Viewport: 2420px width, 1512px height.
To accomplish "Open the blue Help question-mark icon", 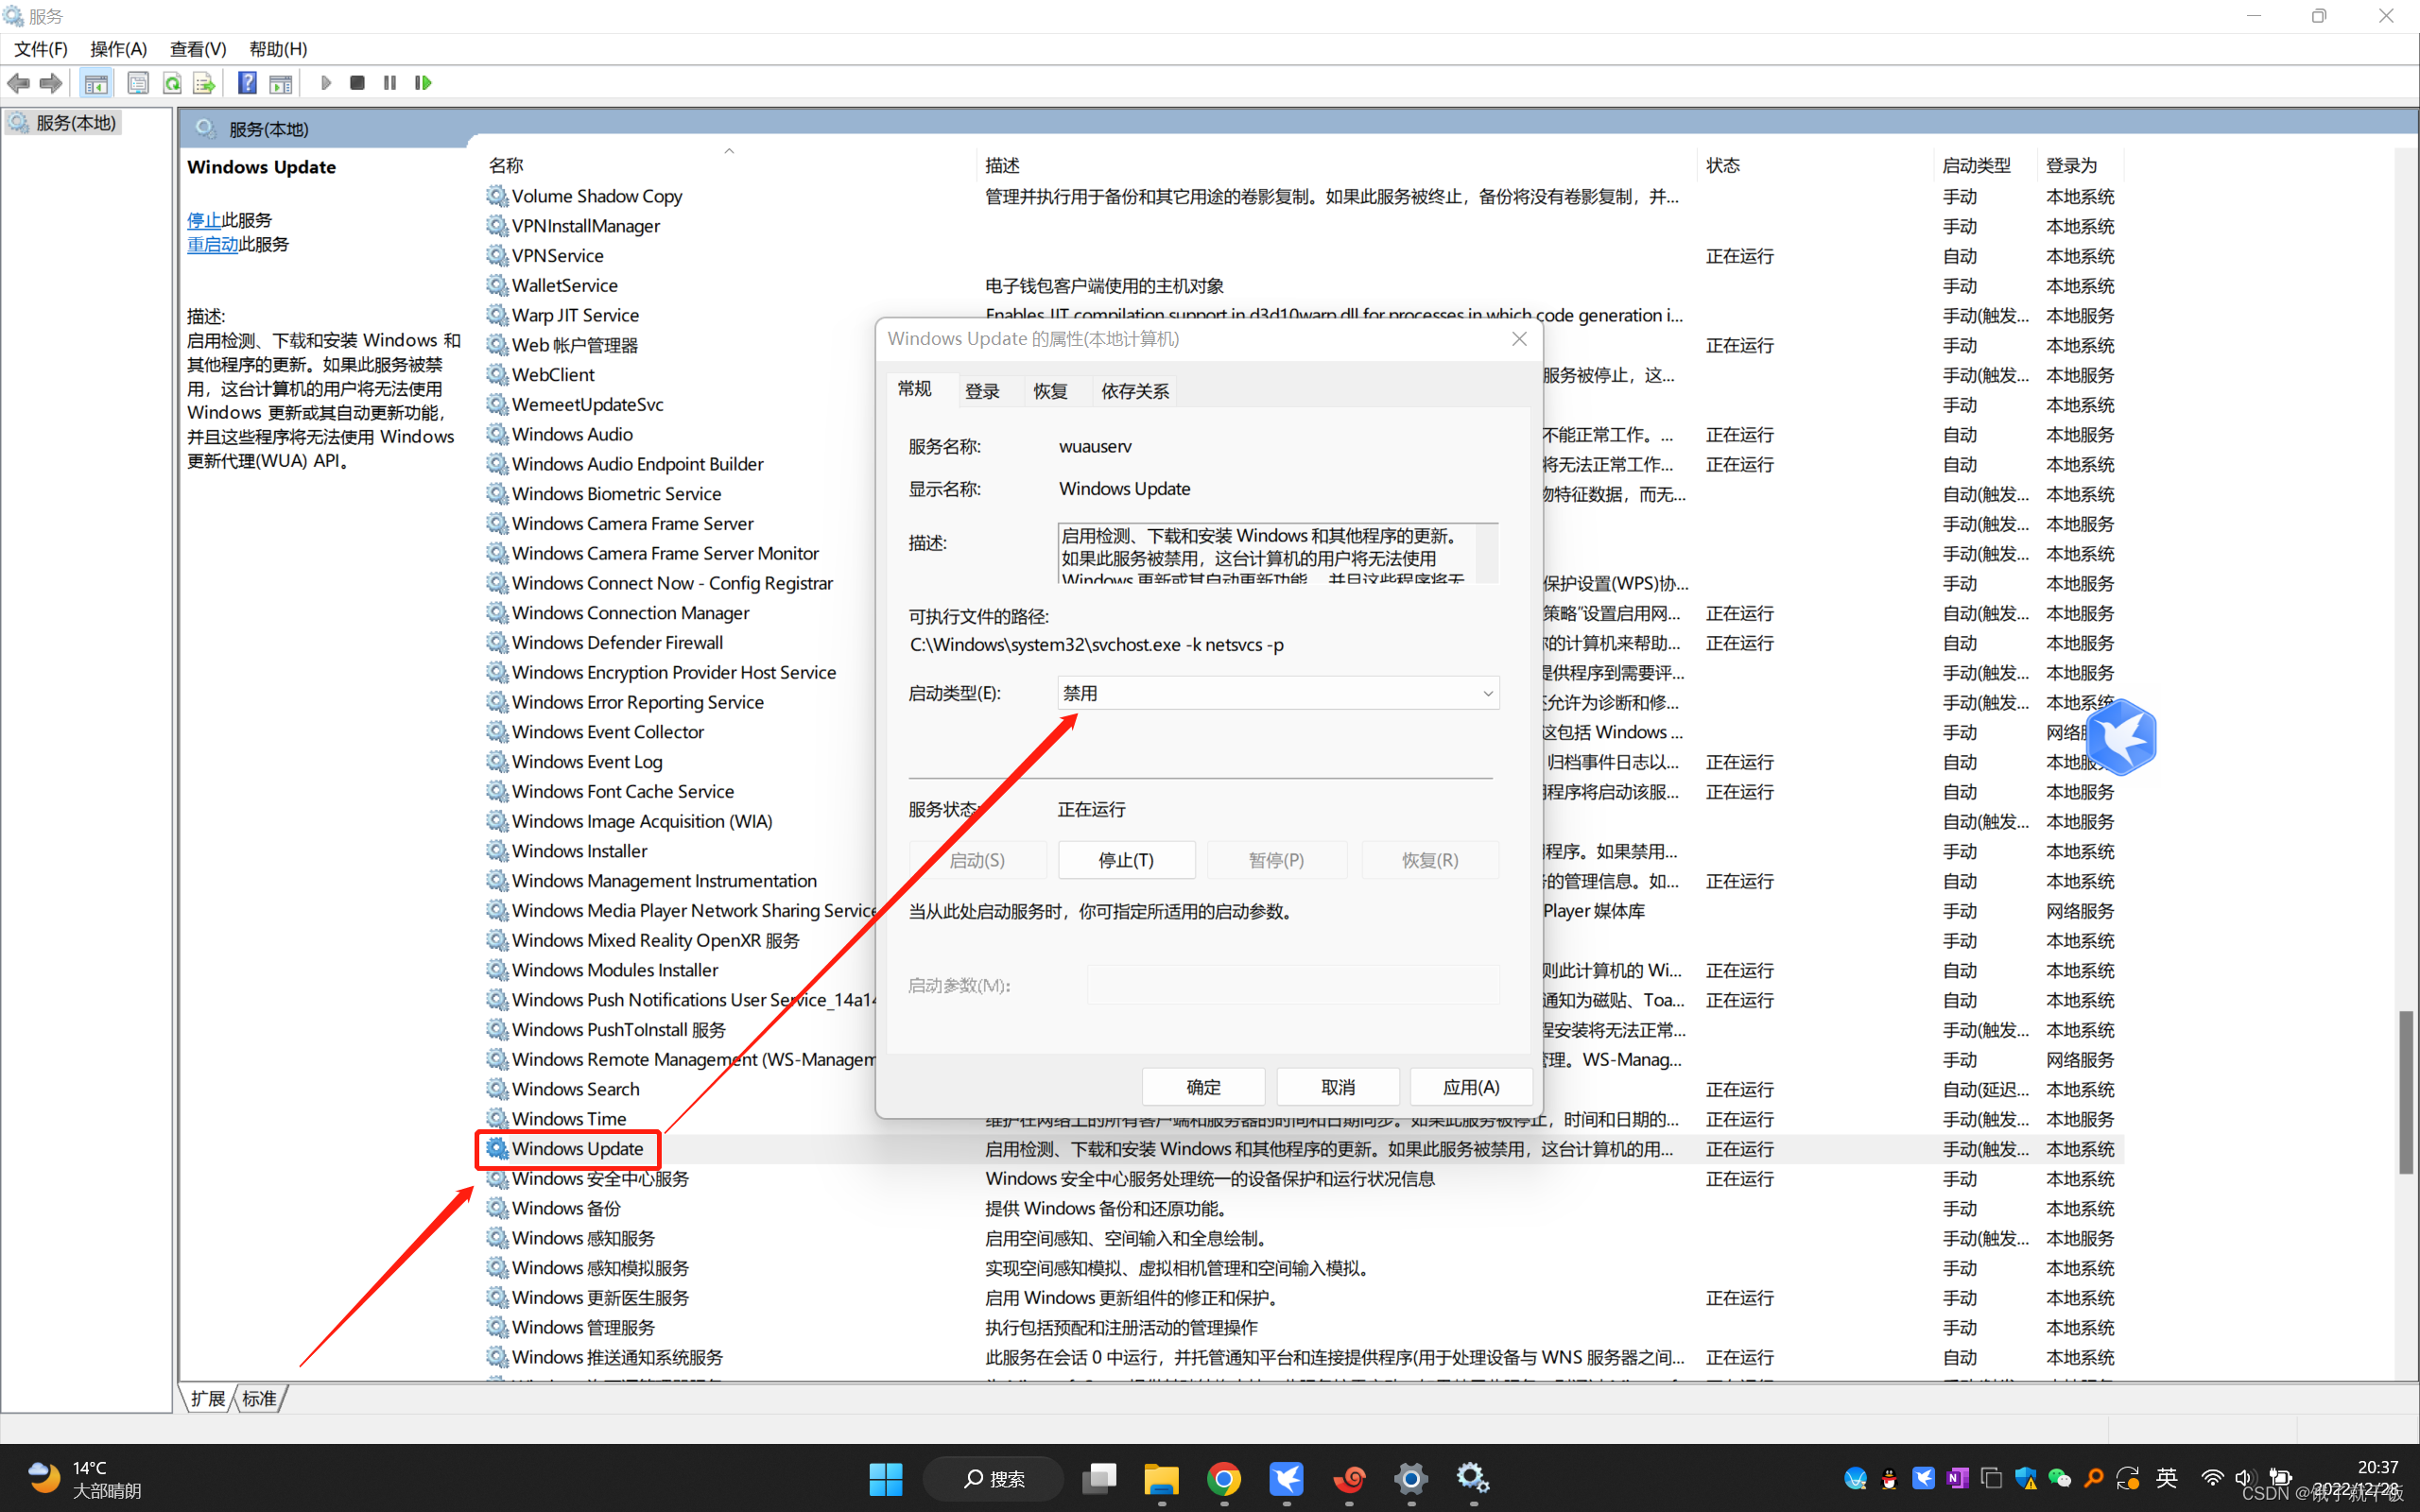I will pyautogui.click(x=247, y=83).
